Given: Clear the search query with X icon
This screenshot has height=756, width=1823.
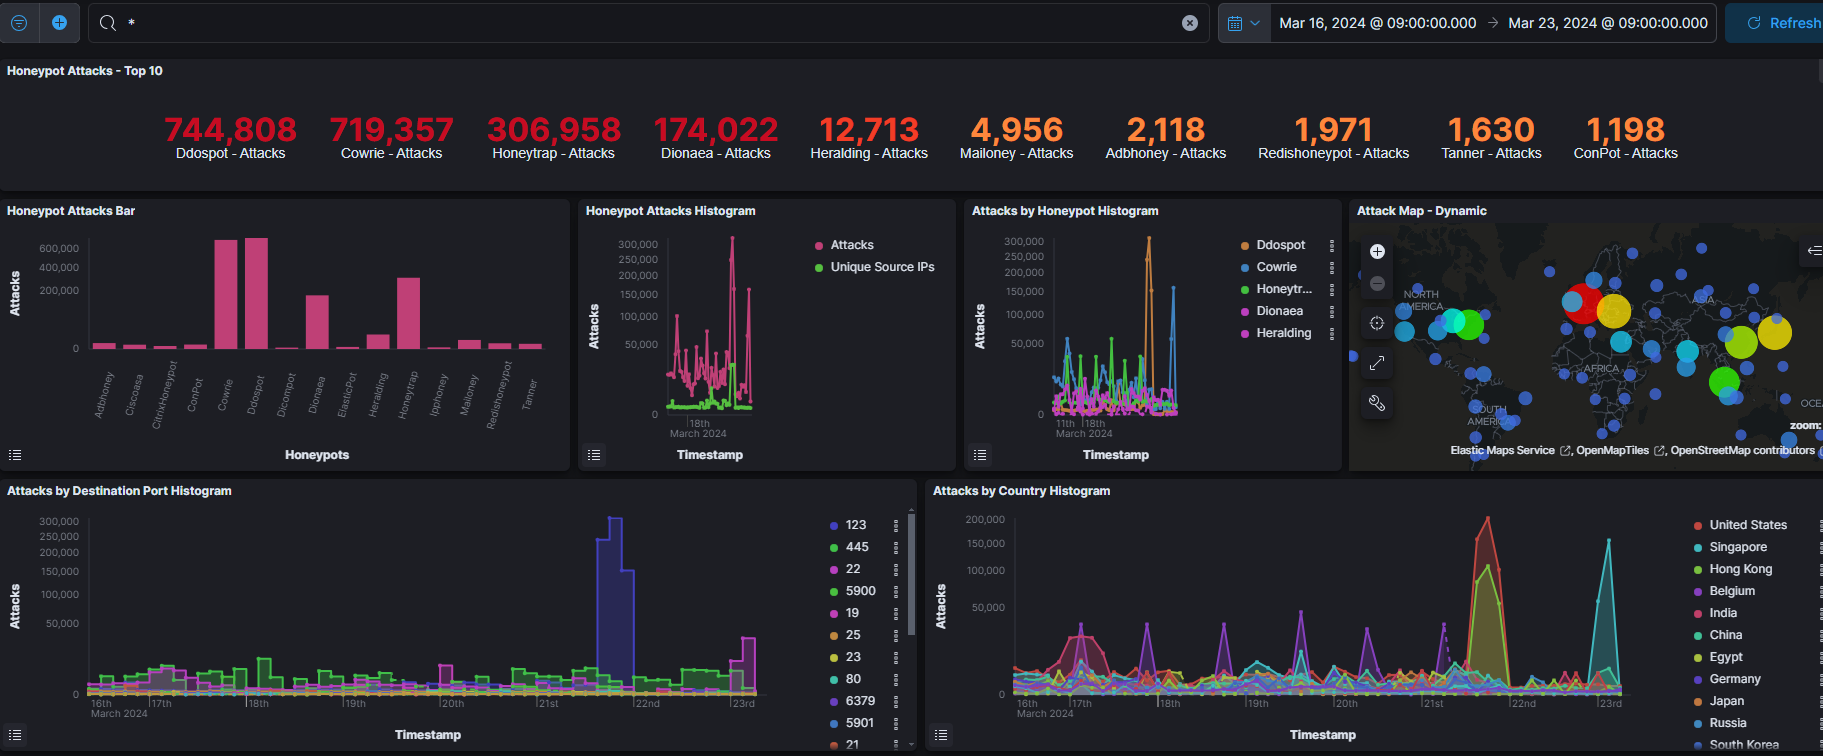Looking at the screenshot, I should tap(1190, 23).
